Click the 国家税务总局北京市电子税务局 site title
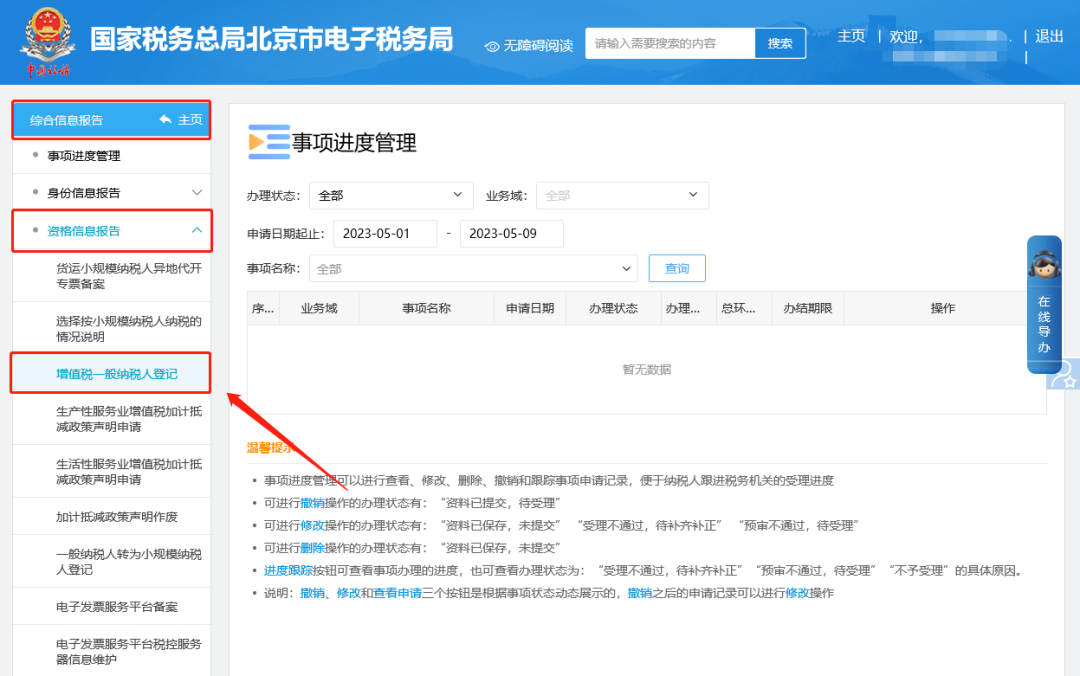The width and height of the screenshot is (1080, 676). point(271,39)
